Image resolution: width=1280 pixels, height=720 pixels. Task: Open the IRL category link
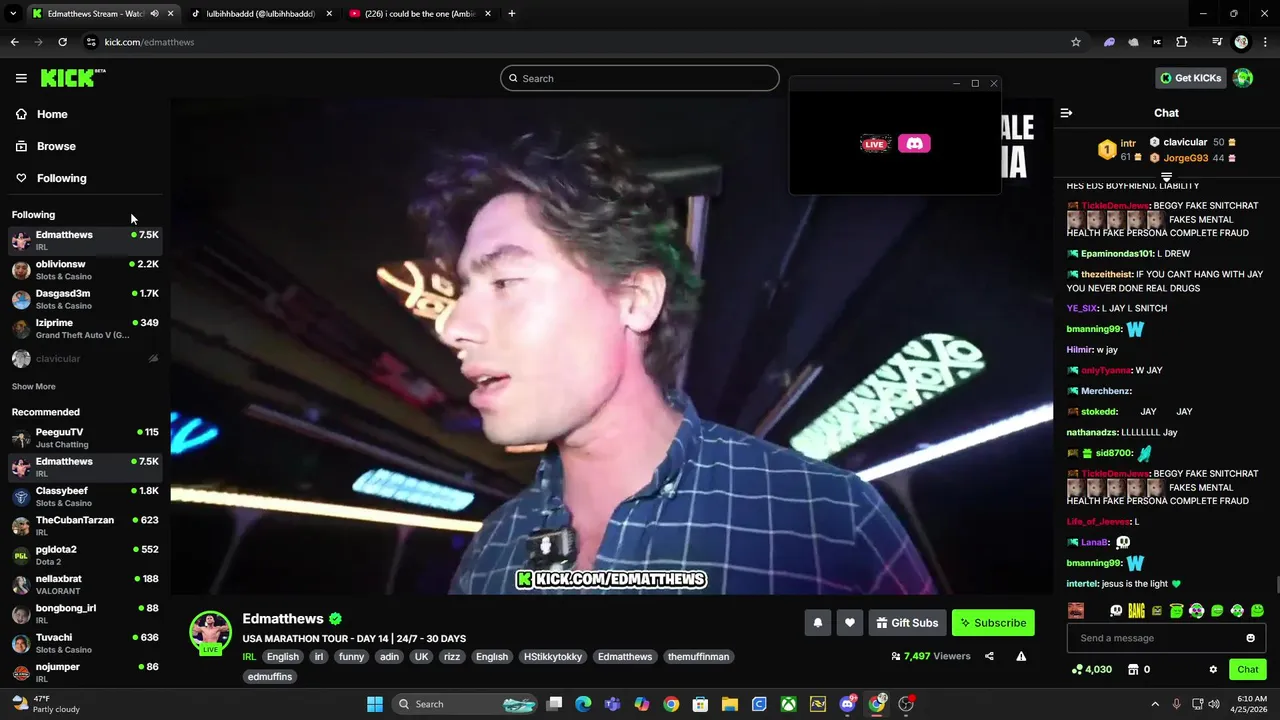249,657
